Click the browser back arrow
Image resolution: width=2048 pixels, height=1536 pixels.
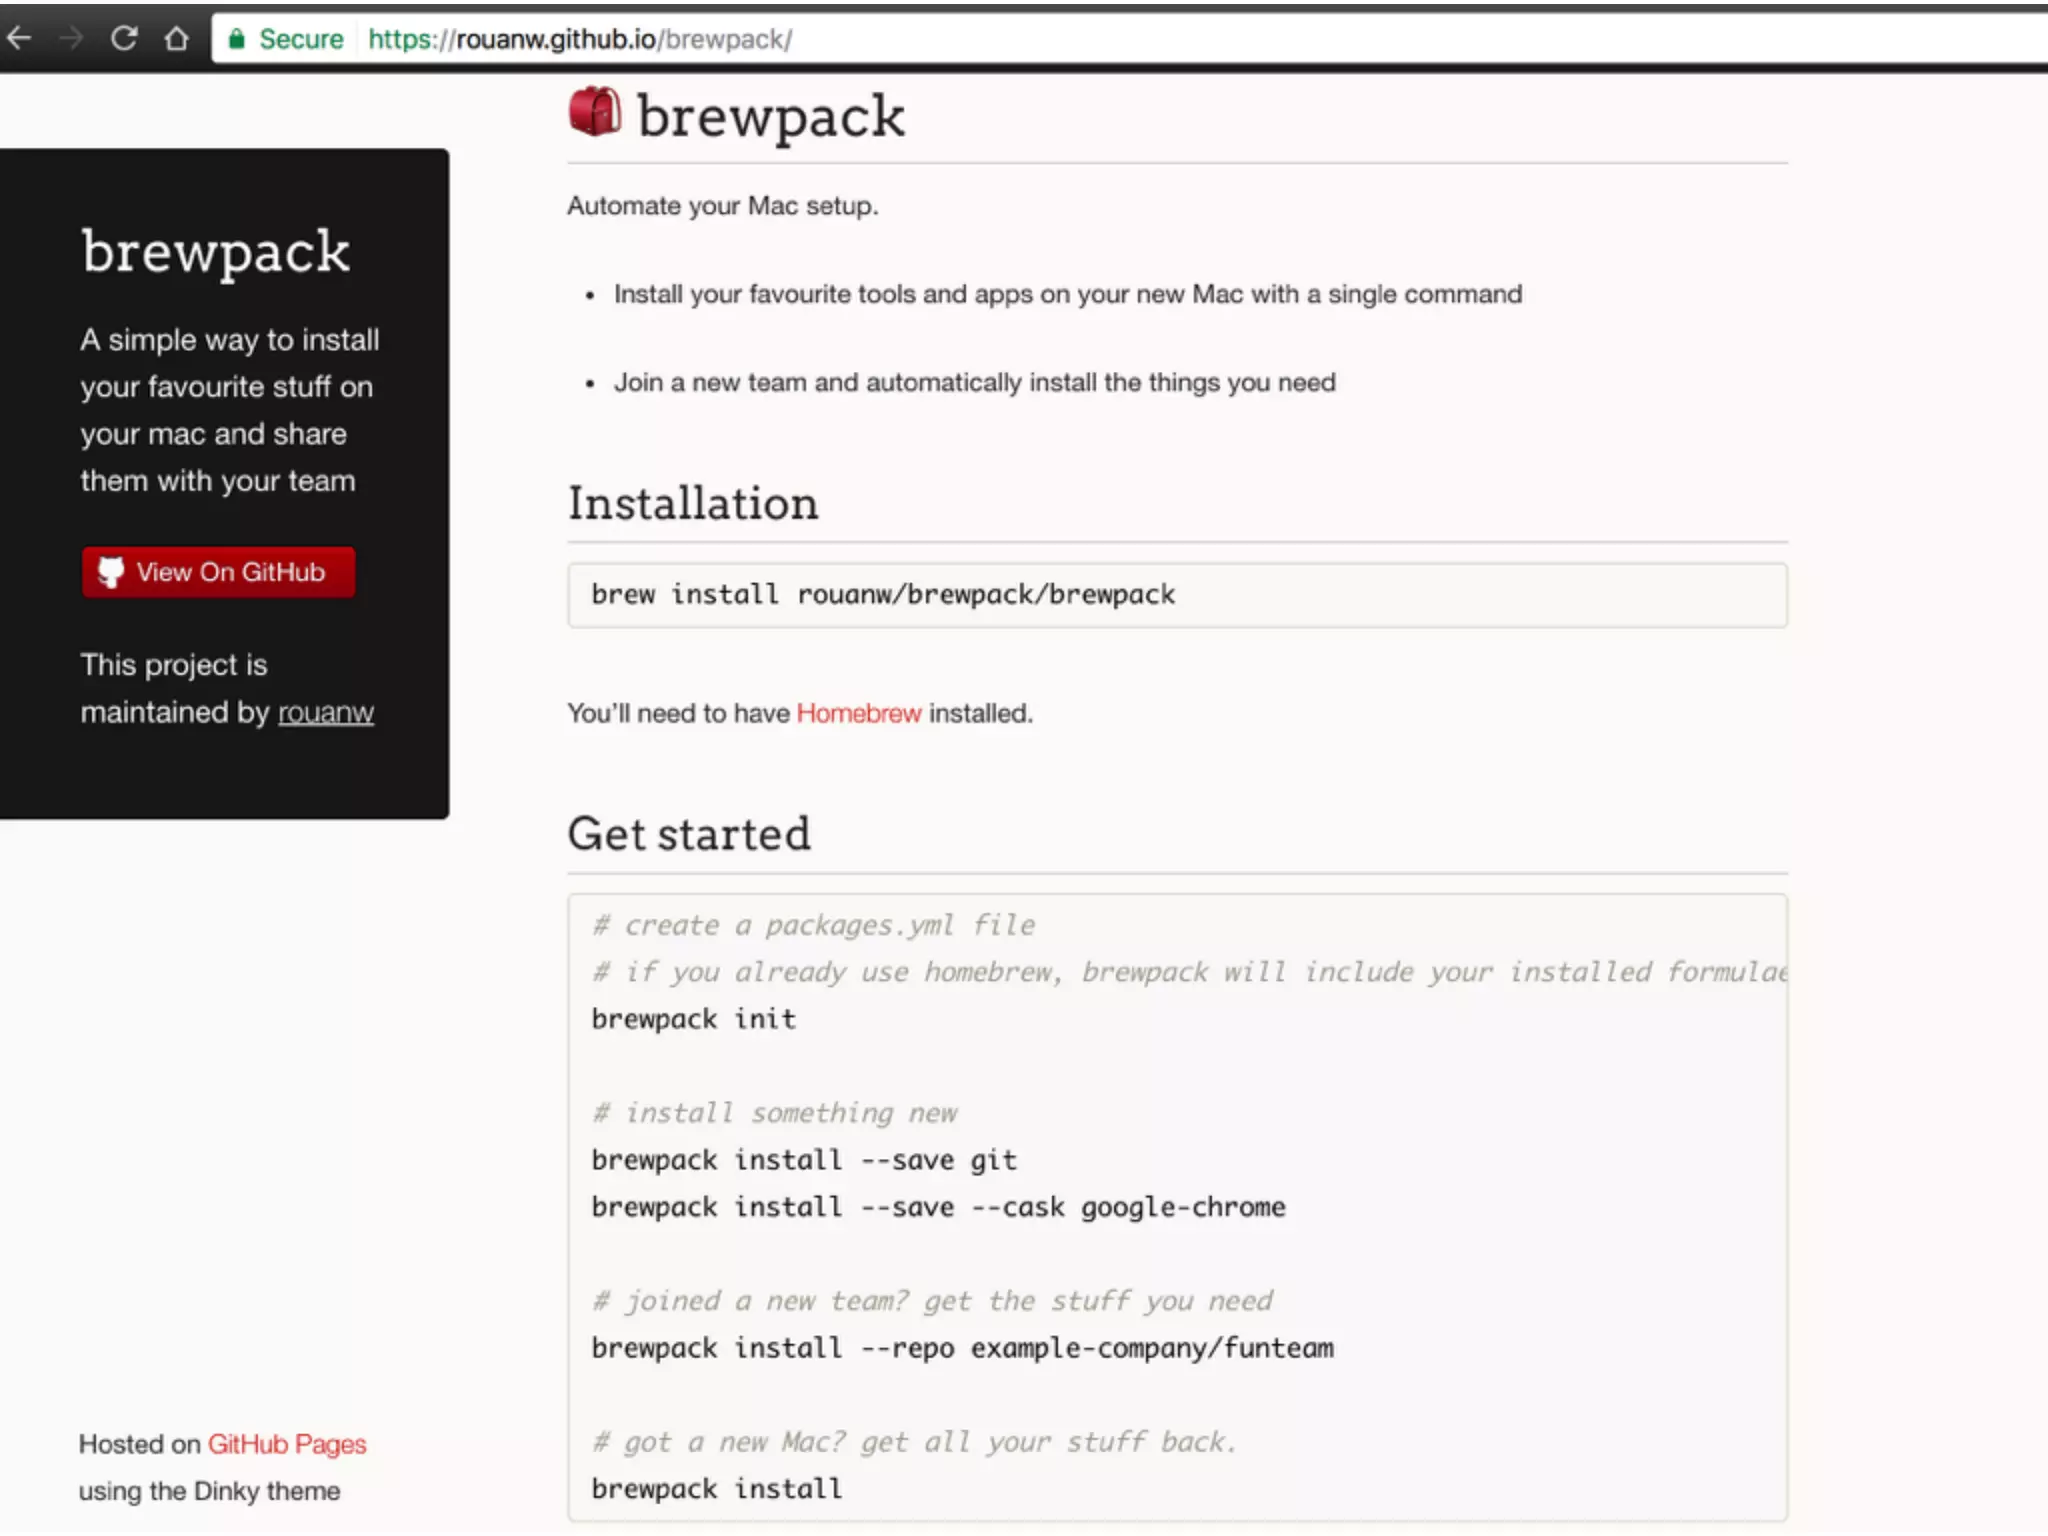click(x=19, y=38)
